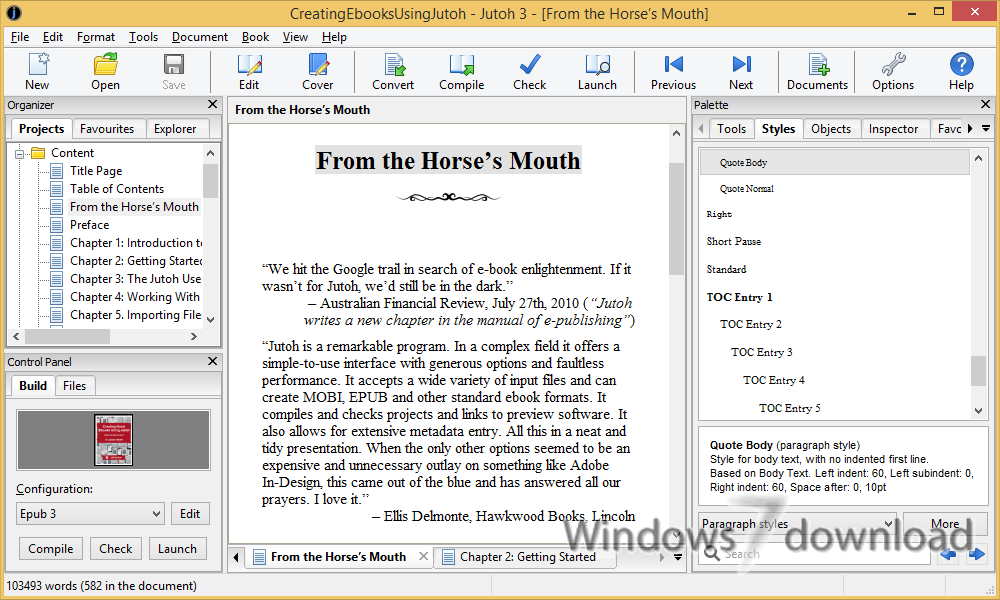Open the Book menu
Viewport: 1000px width, 600px height.
pos(255,37)
